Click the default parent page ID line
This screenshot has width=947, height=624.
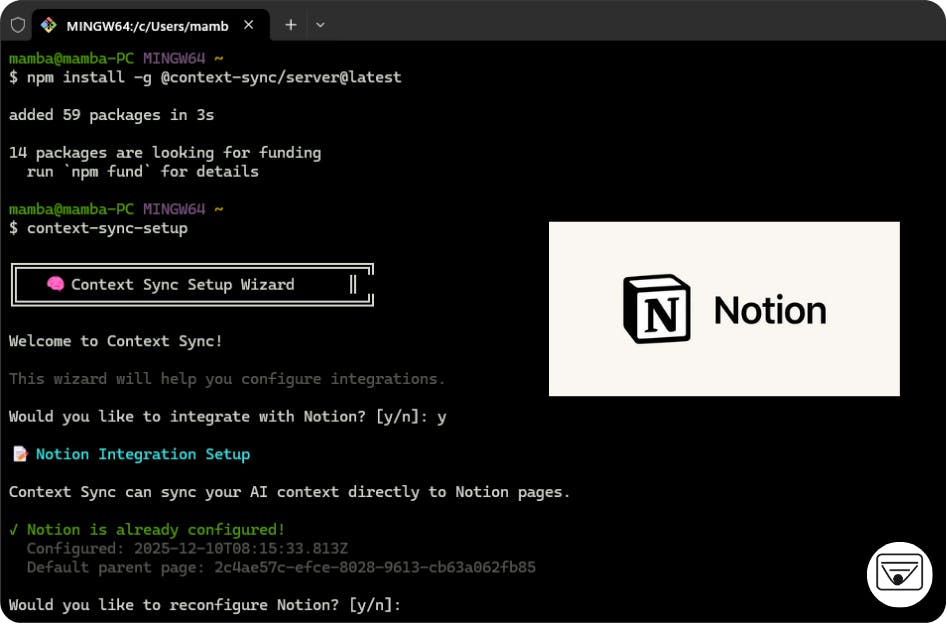coord(281,567)
